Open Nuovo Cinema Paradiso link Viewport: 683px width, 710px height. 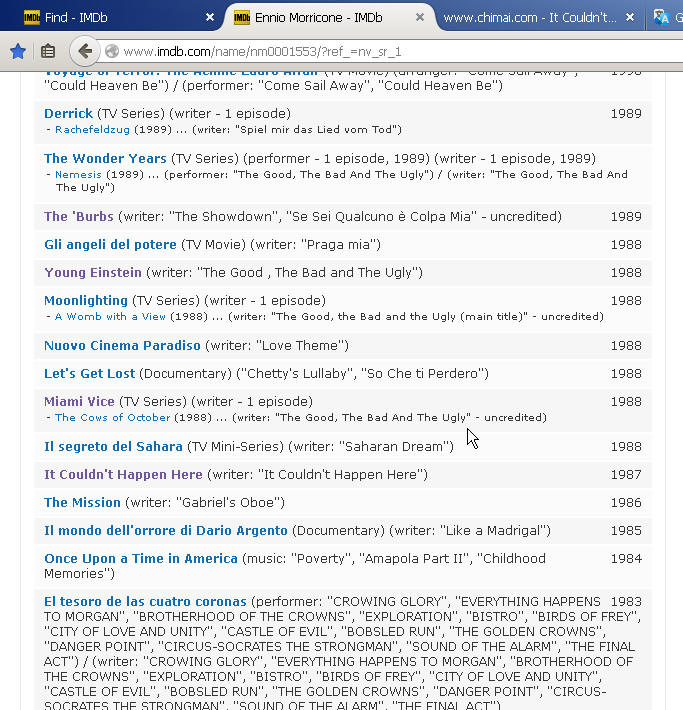click(122, 345)
